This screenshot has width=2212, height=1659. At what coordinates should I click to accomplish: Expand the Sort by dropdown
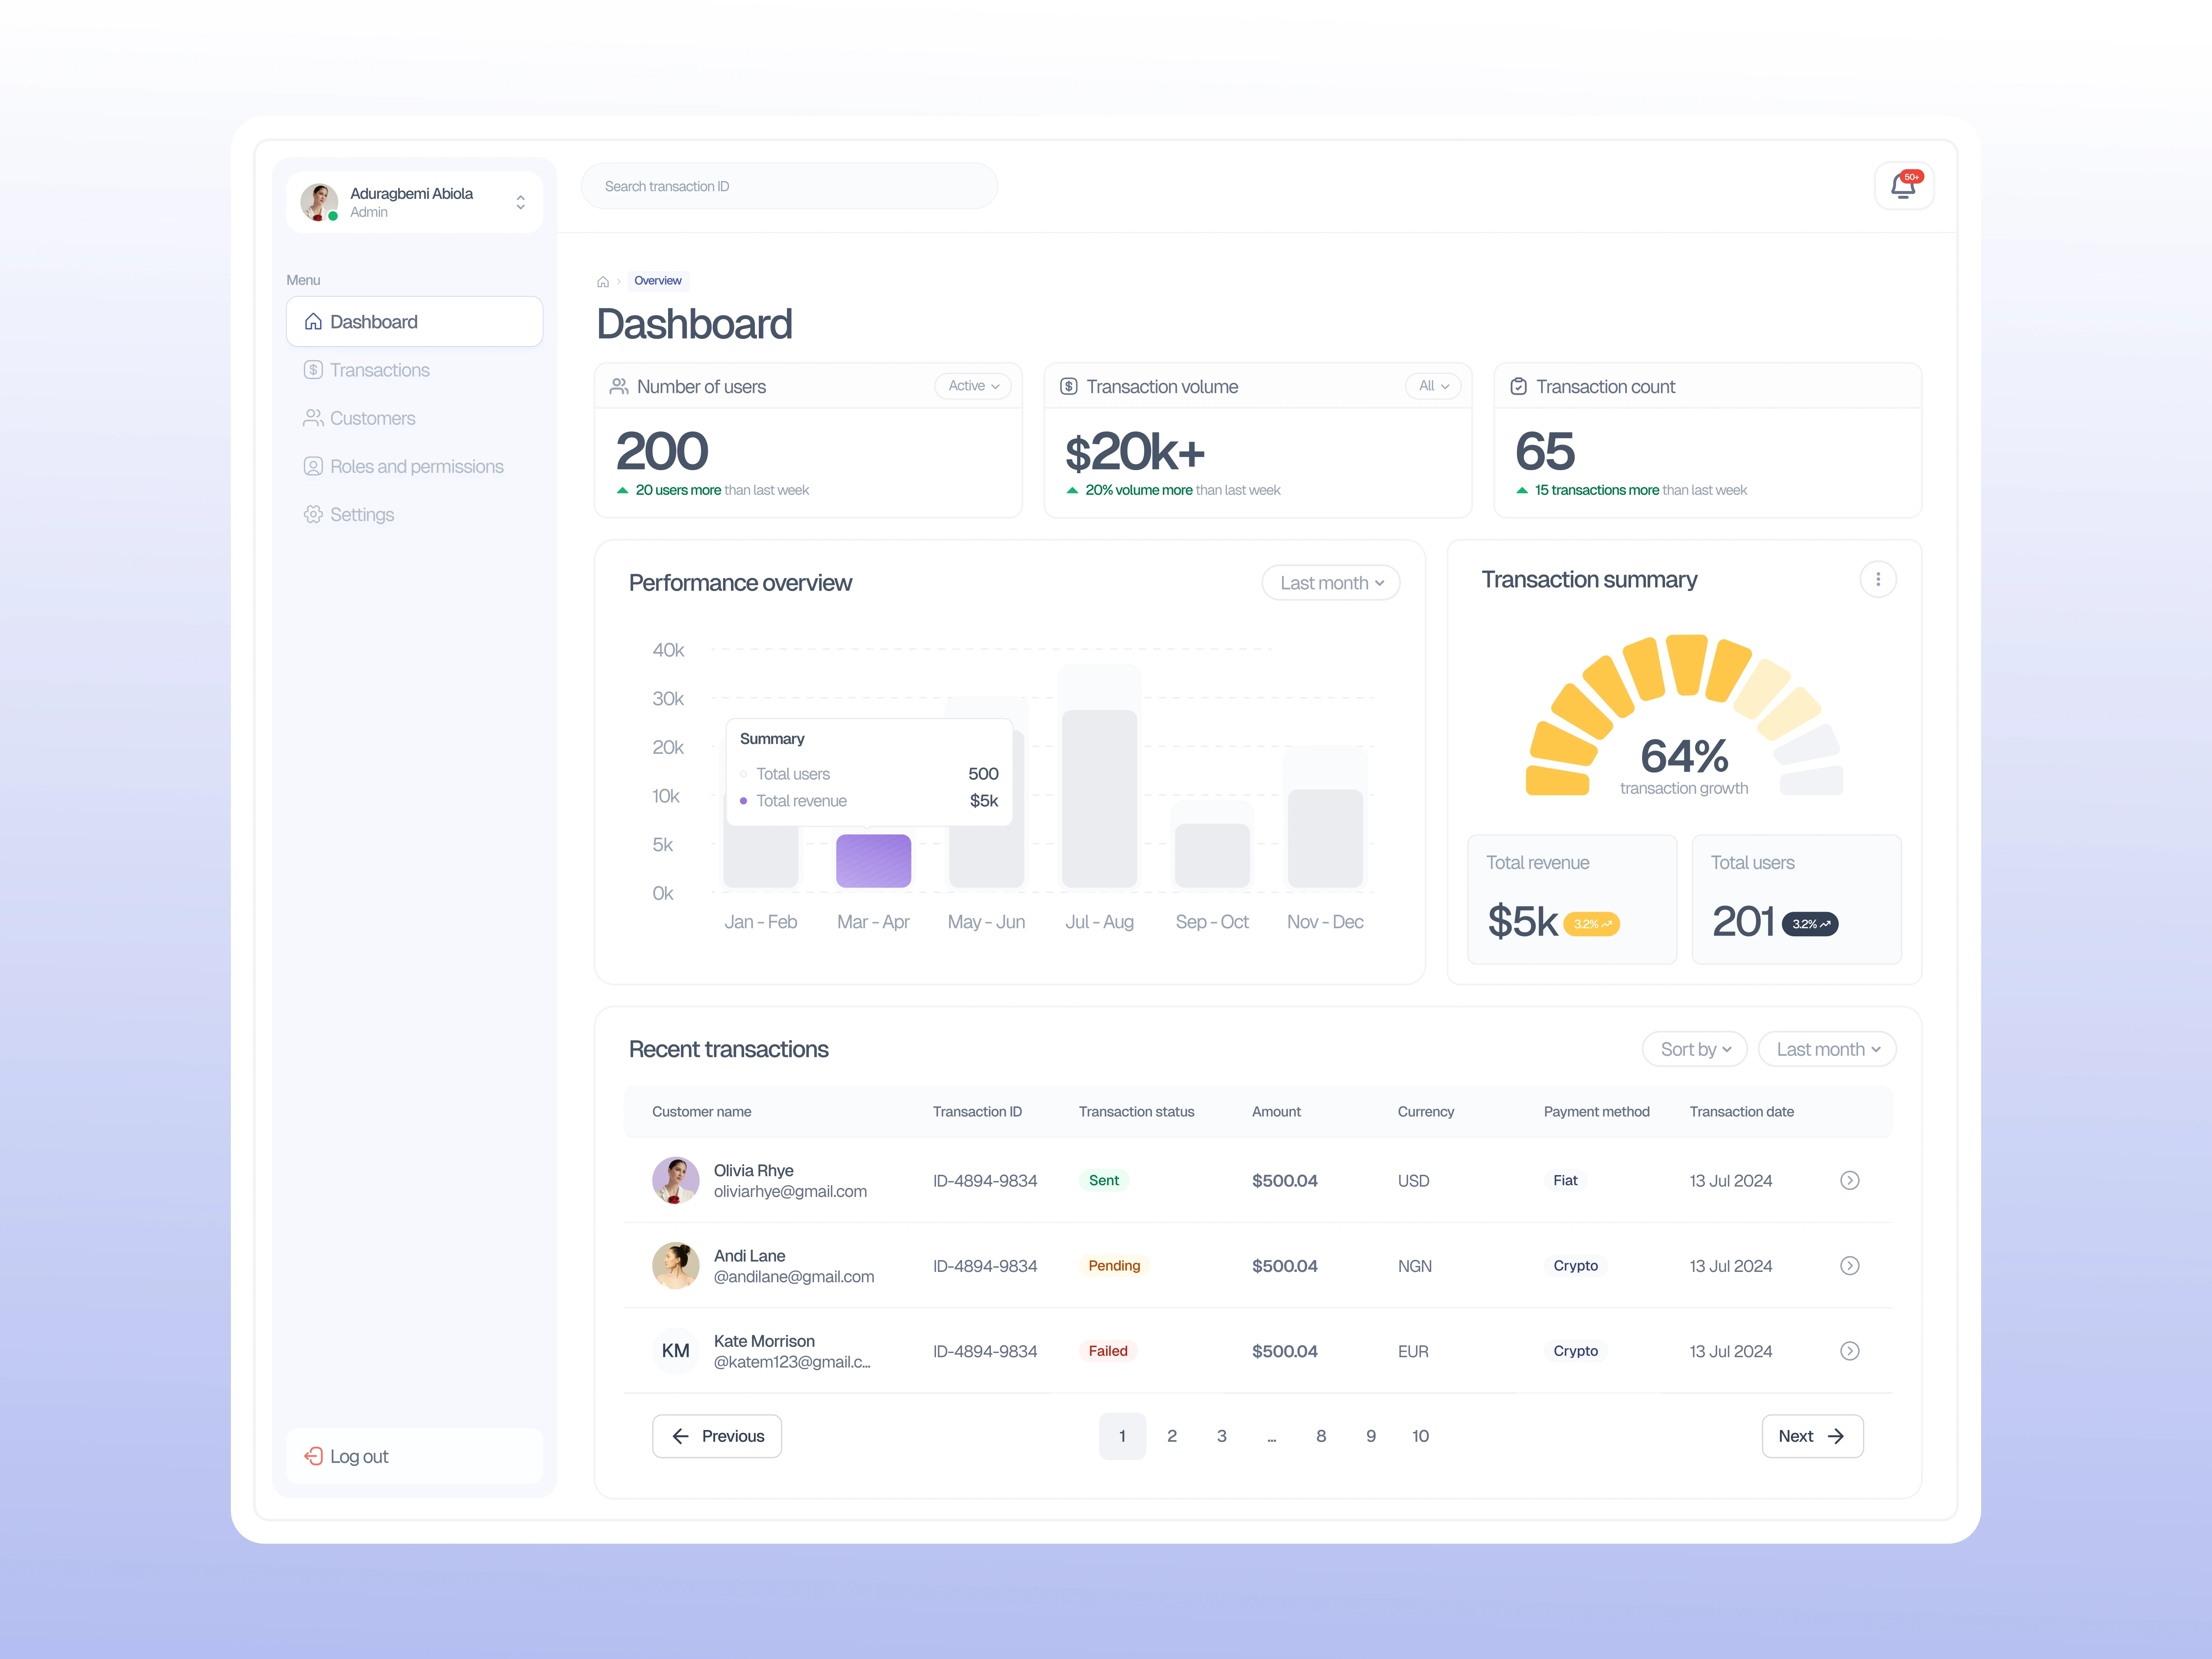point(1695,1049)
